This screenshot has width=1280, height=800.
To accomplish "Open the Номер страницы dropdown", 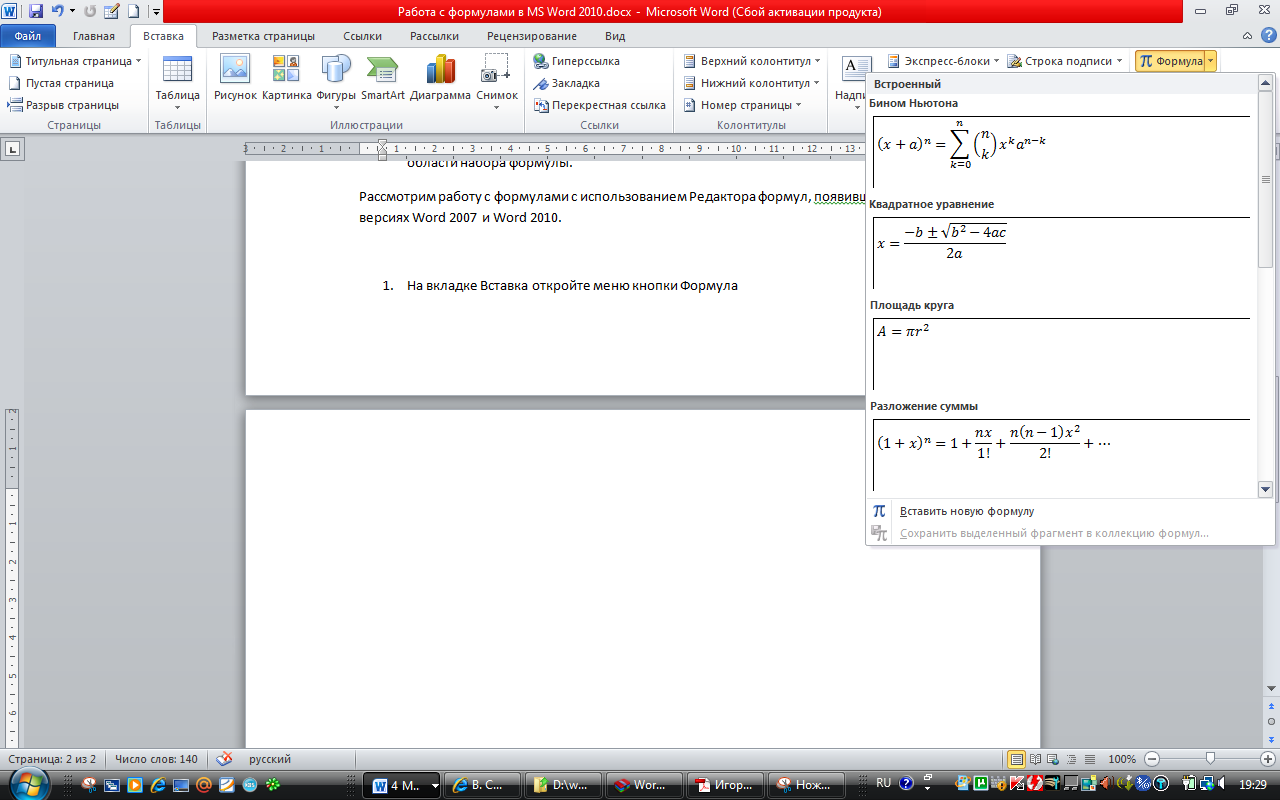I will click(743, 105).
